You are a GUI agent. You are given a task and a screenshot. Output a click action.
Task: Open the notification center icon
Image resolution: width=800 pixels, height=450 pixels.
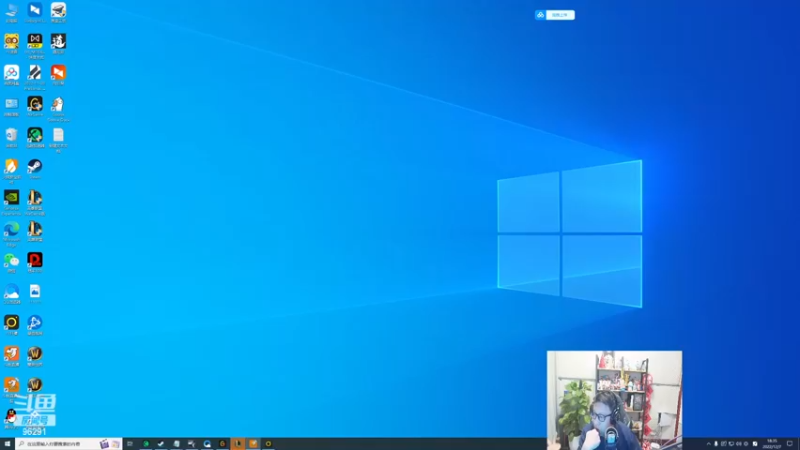pos(790,444)
